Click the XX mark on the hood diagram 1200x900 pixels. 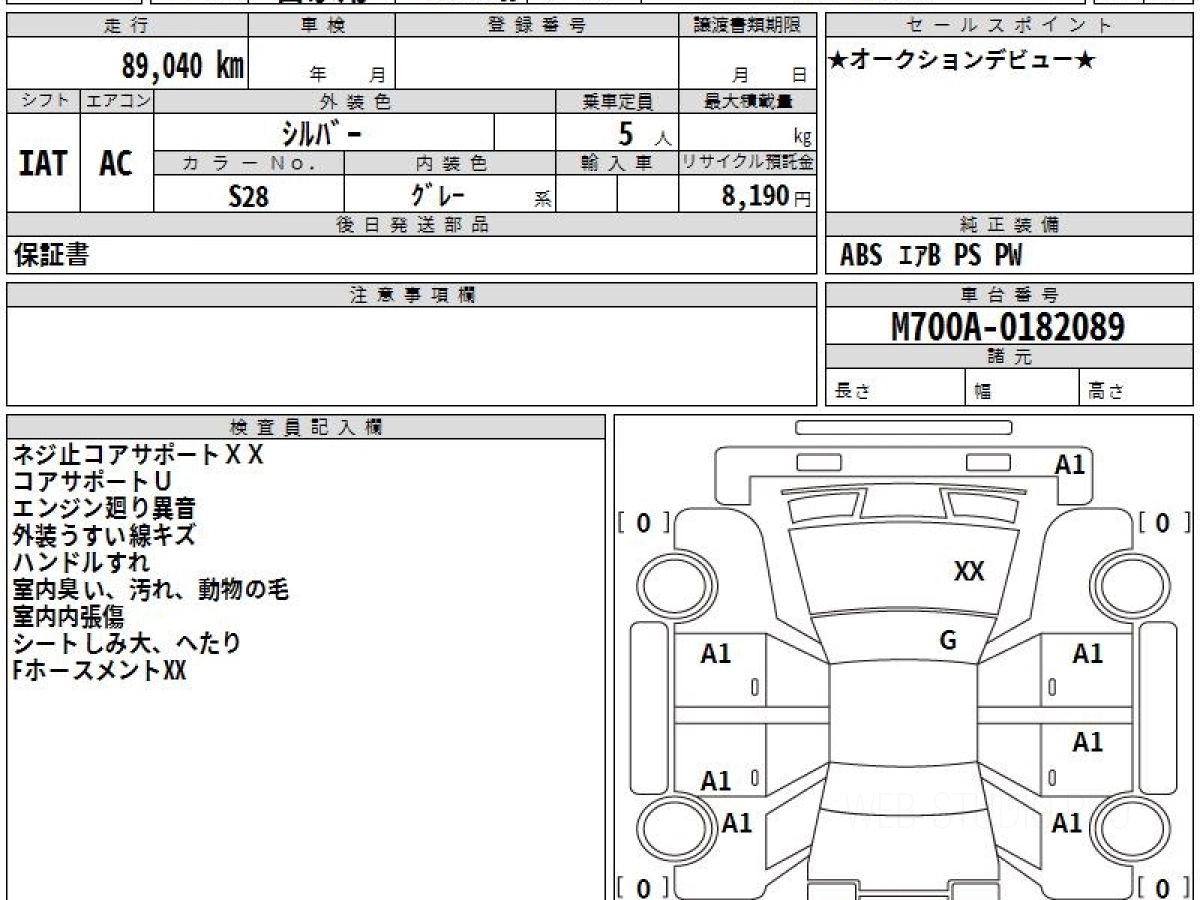click(x=969, y=571)
